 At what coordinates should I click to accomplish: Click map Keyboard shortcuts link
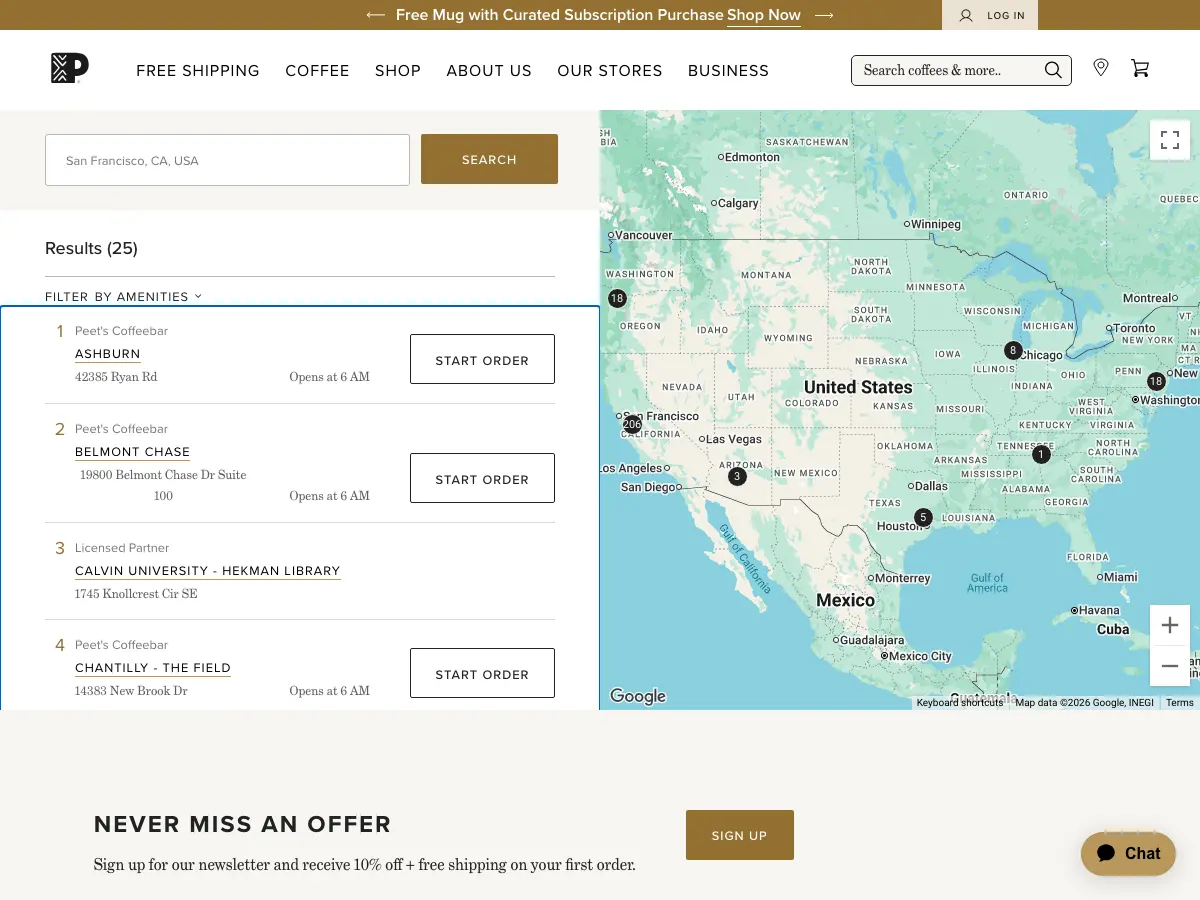click(960, 703)
